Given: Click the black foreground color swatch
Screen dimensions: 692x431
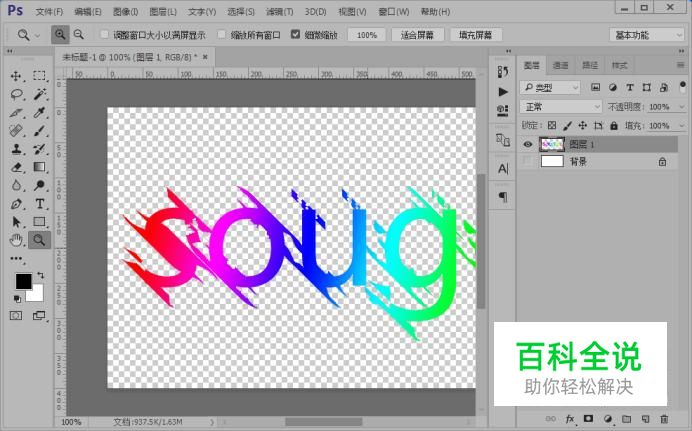Looking at the screenshot, I should (x=23, y=281).
